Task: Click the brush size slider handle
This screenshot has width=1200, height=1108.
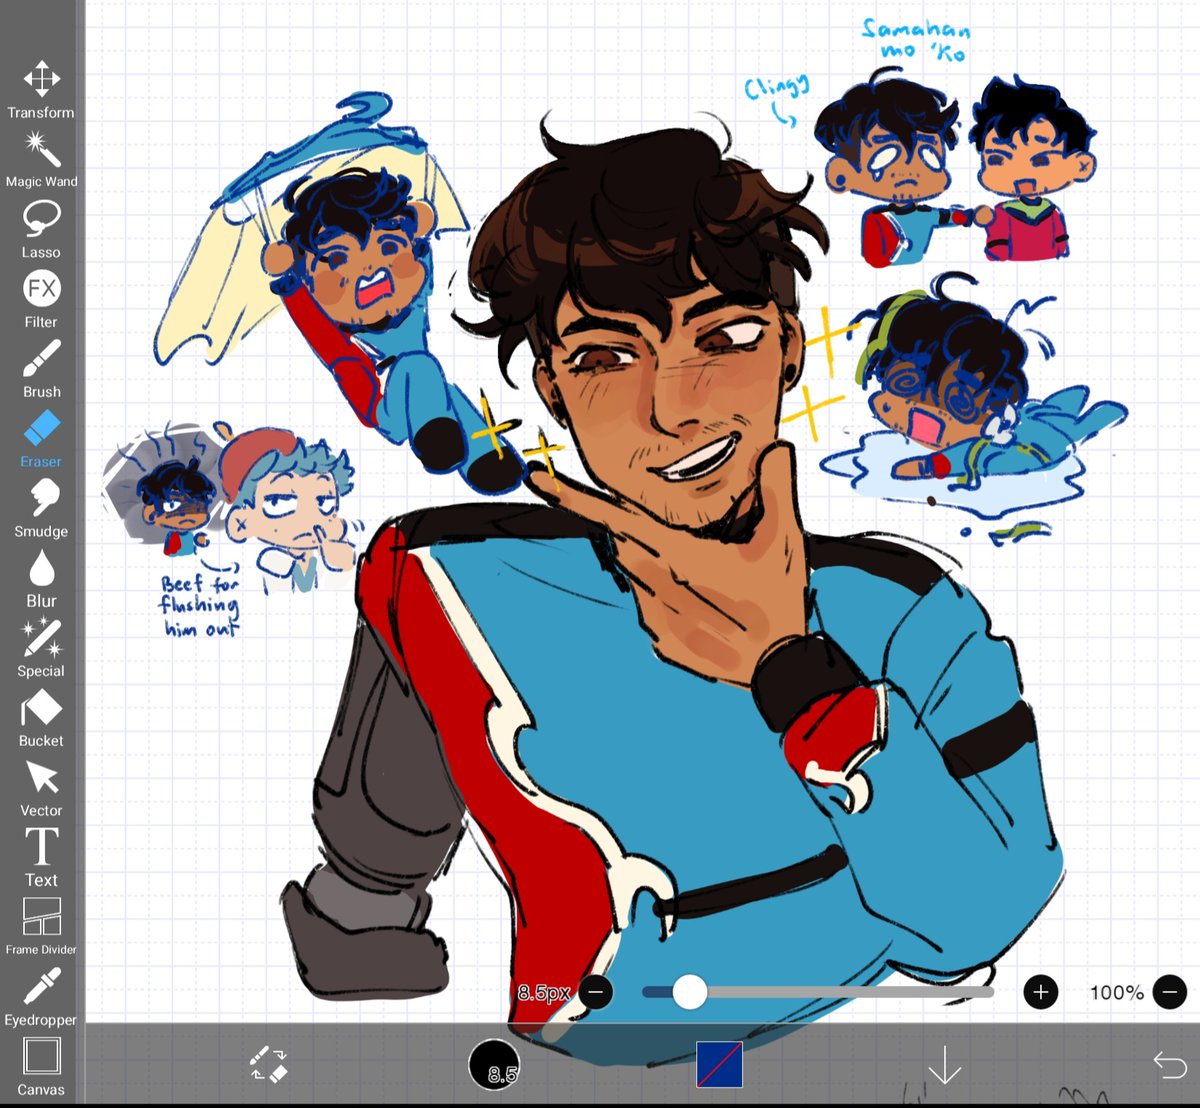Action: click(689, 992)
